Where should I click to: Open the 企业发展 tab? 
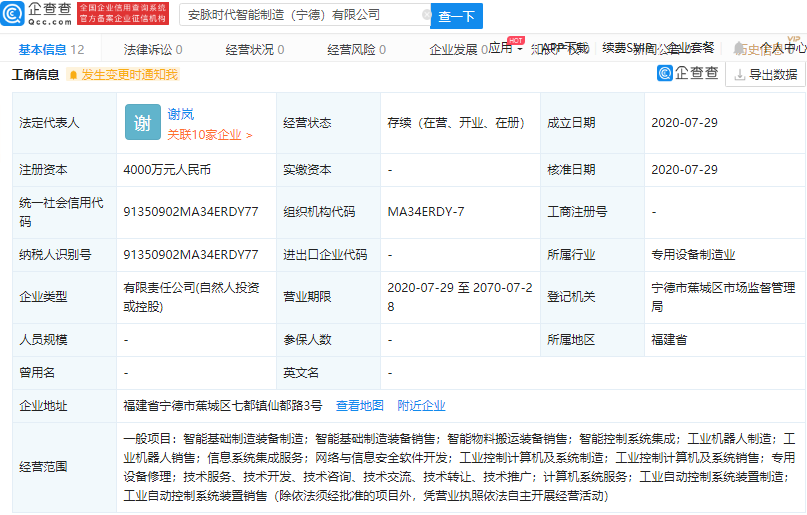pos(458,49)
